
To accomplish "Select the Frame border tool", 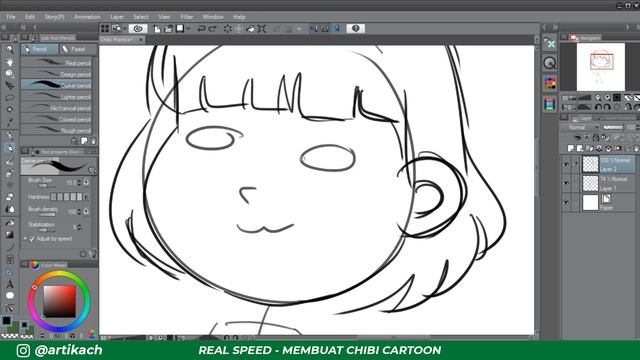I will 10,260.
